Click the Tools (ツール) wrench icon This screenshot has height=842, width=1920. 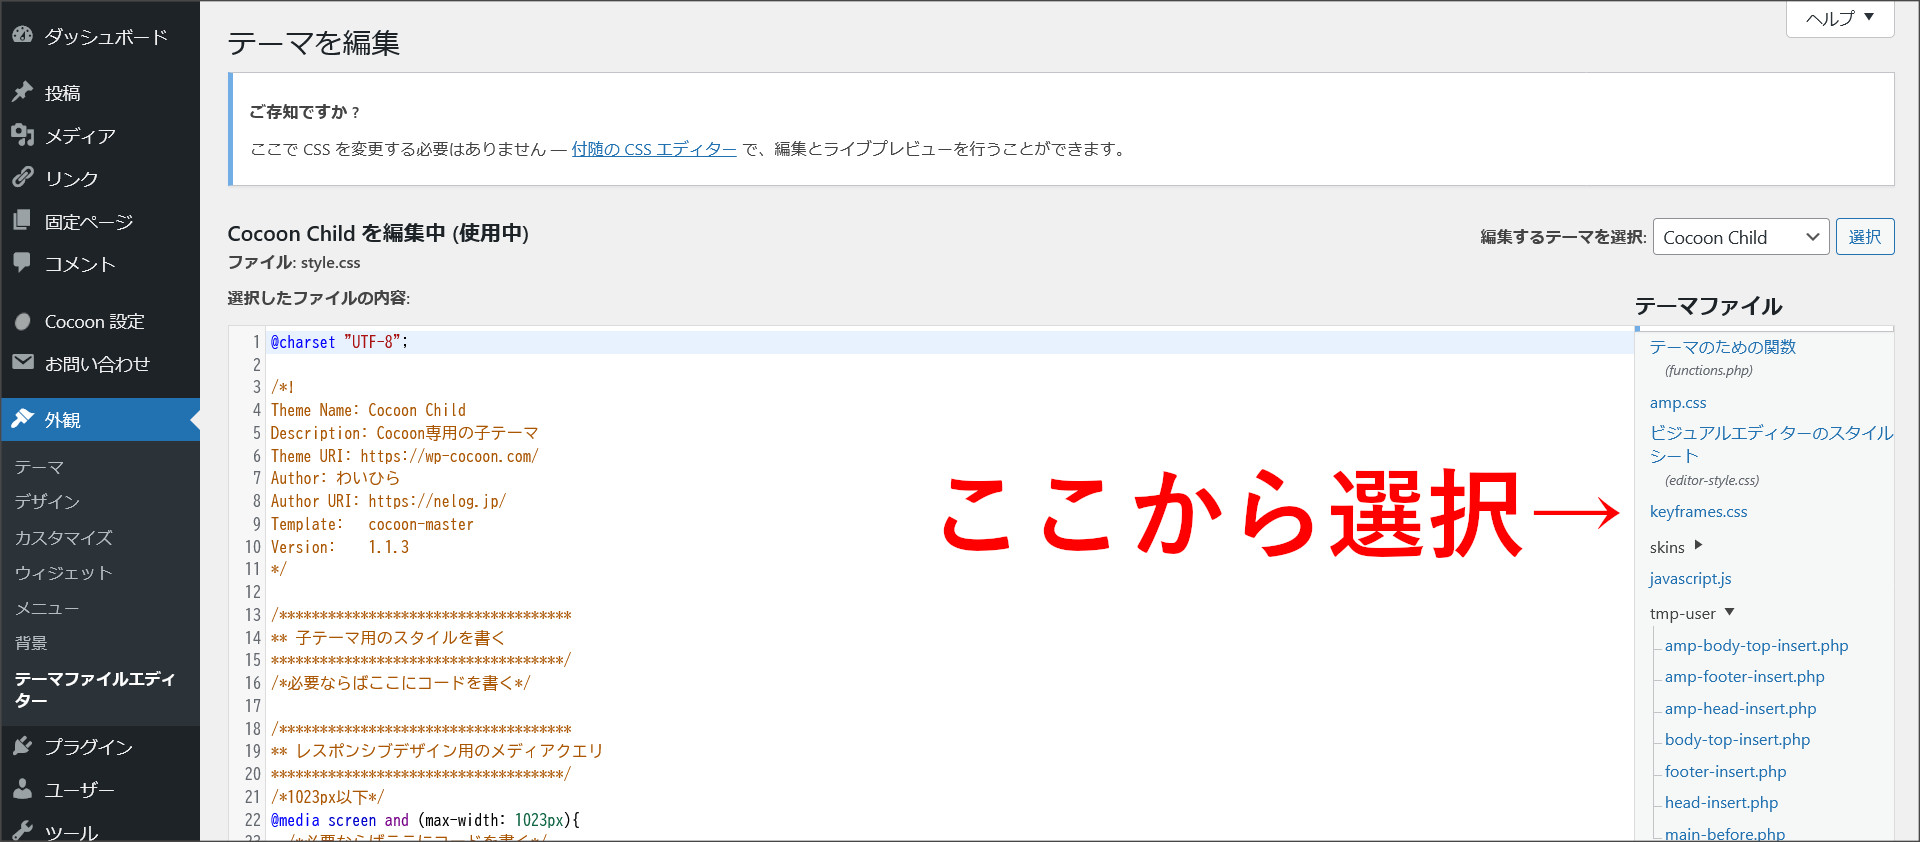tap(22, 831)
